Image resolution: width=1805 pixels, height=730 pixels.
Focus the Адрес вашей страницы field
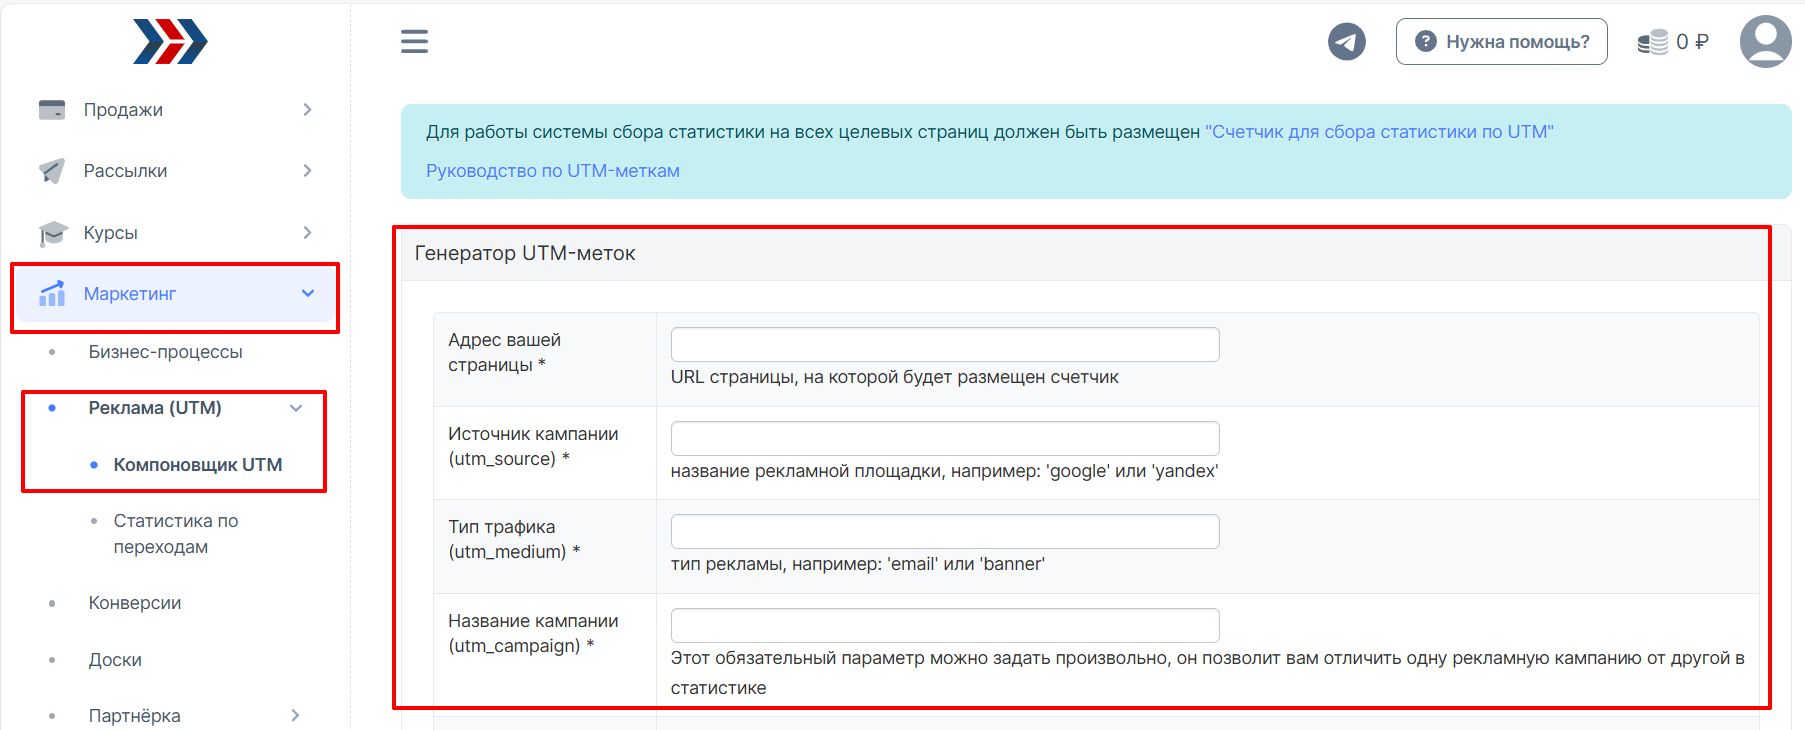pos(945,344)
